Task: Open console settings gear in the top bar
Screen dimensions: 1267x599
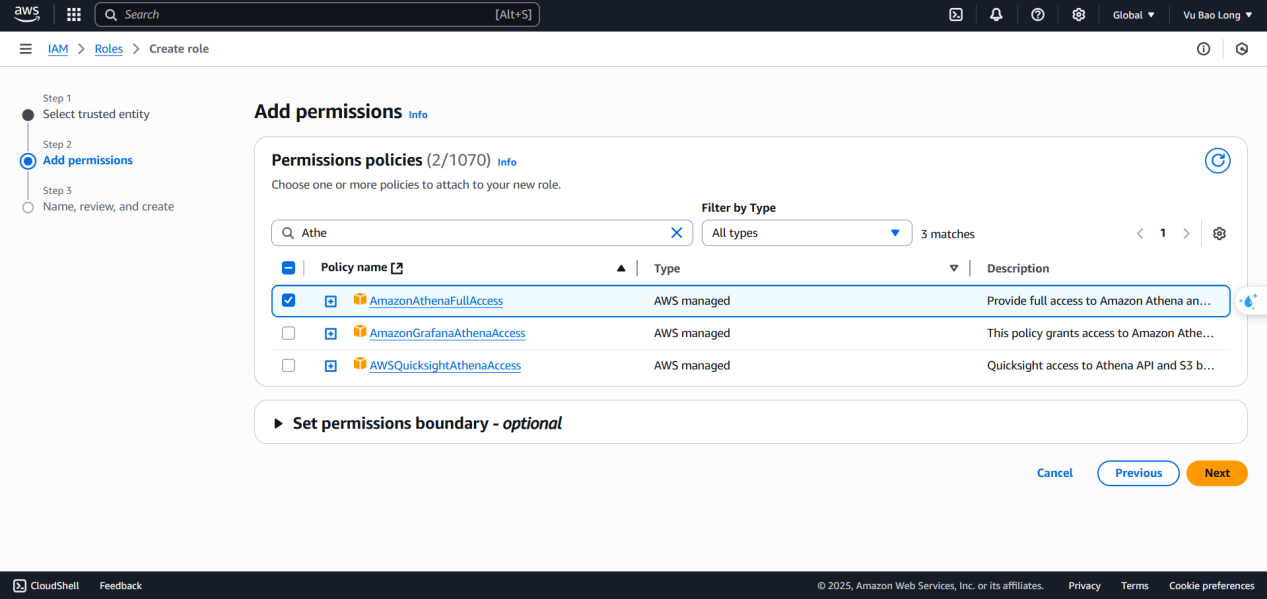Action: pos(1078,15)
